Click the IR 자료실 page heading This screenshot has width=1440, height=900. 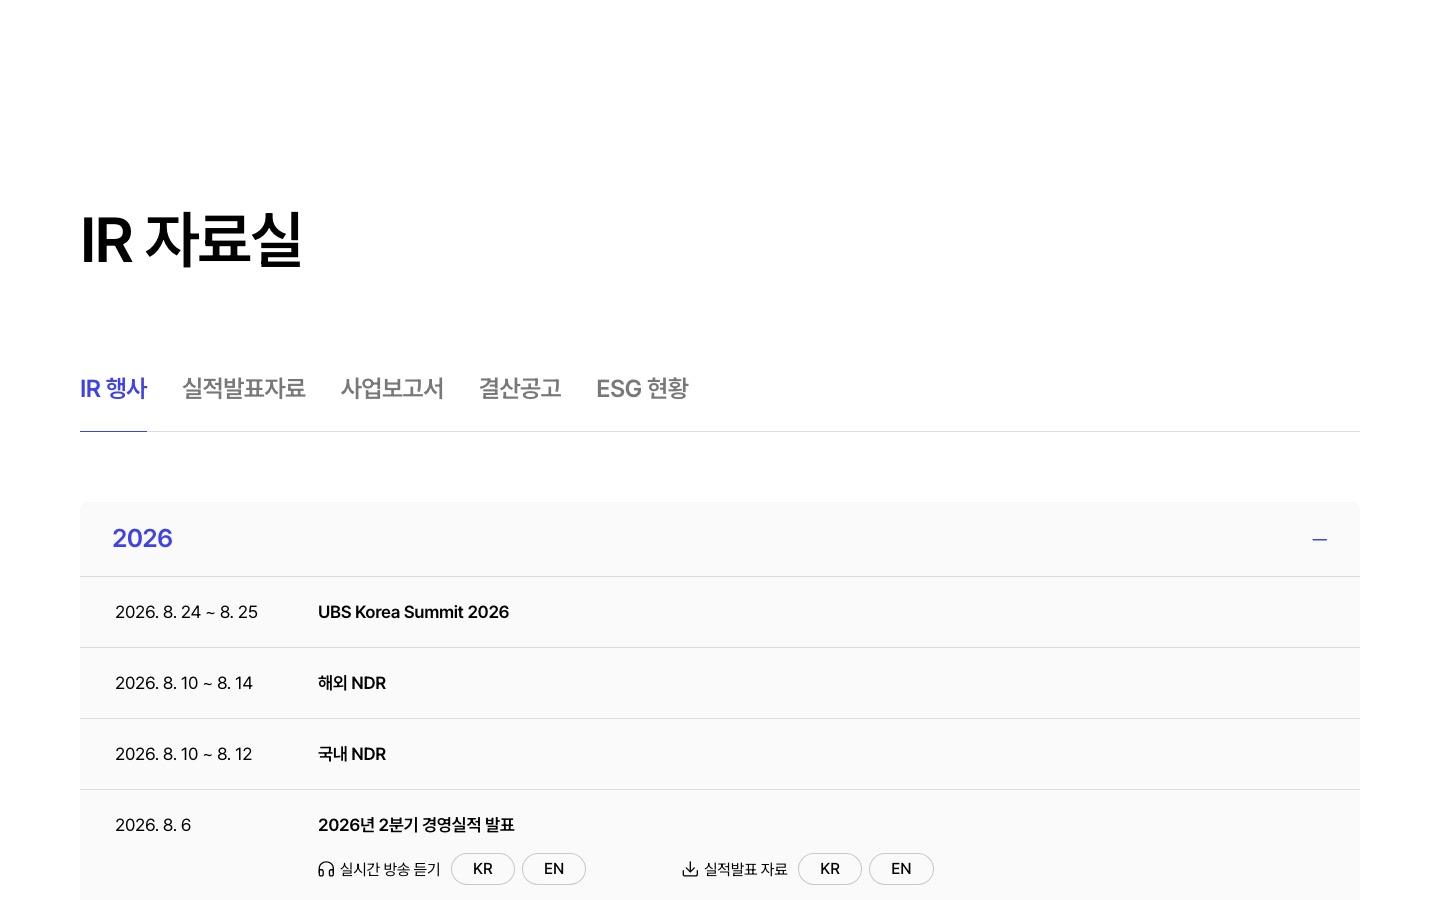point(191,240)
